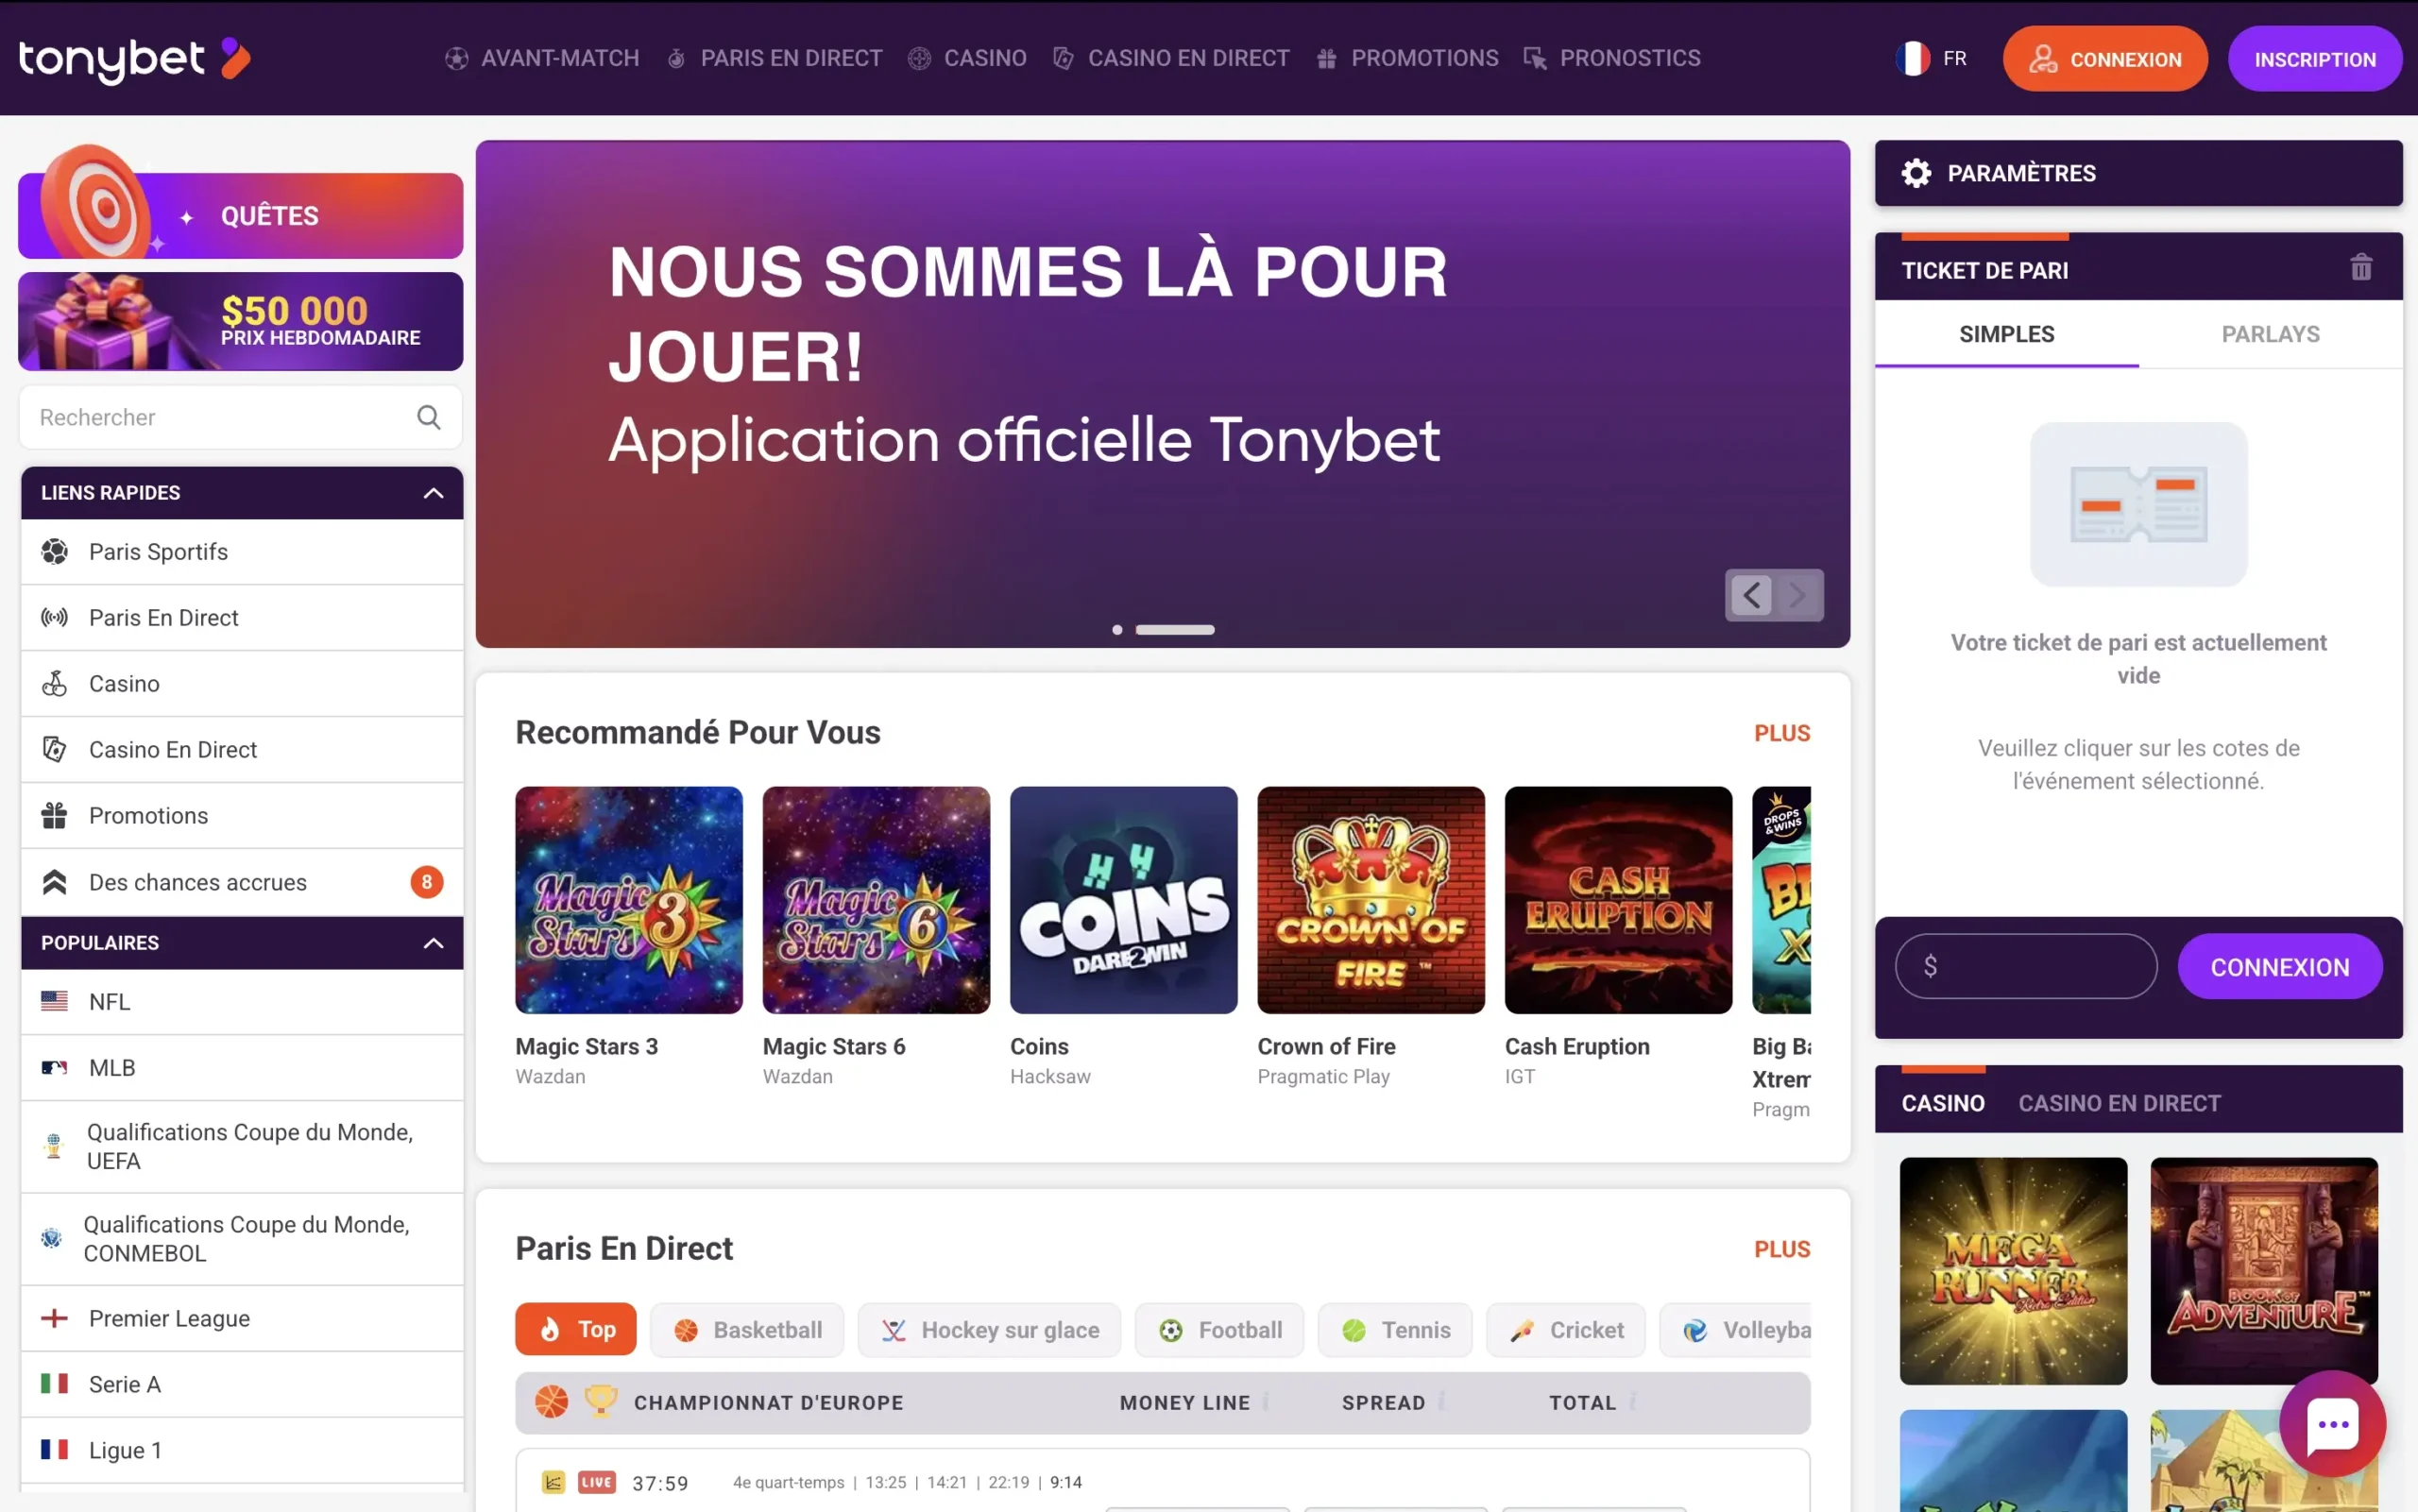Open the Book of Adventure casino thumbnail
Screen dimensions: 2418x1512
(x=2264, y=1271)
